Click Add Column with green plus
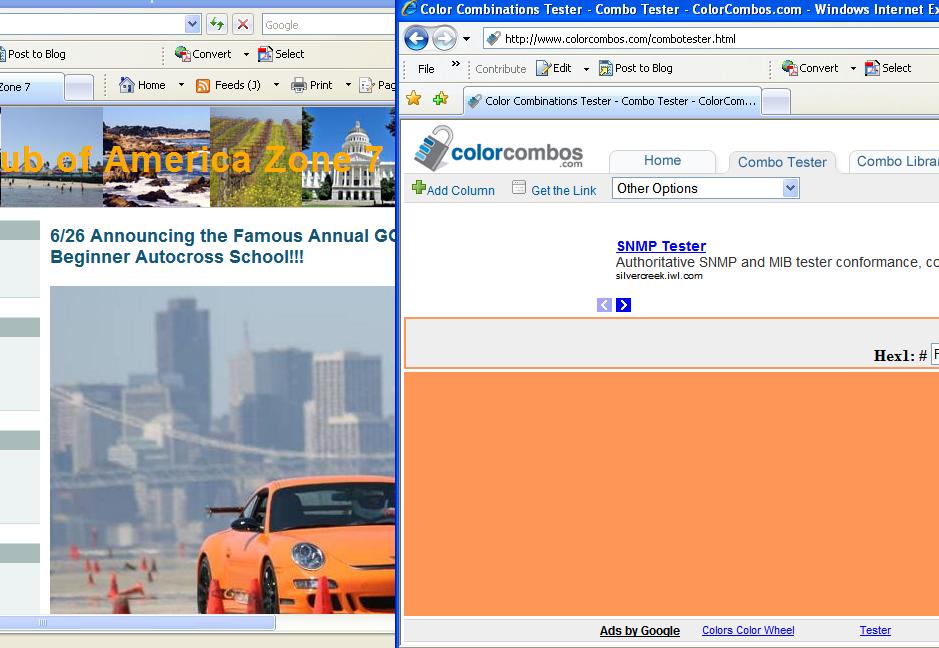939x648 pixels. click(453, 189)
